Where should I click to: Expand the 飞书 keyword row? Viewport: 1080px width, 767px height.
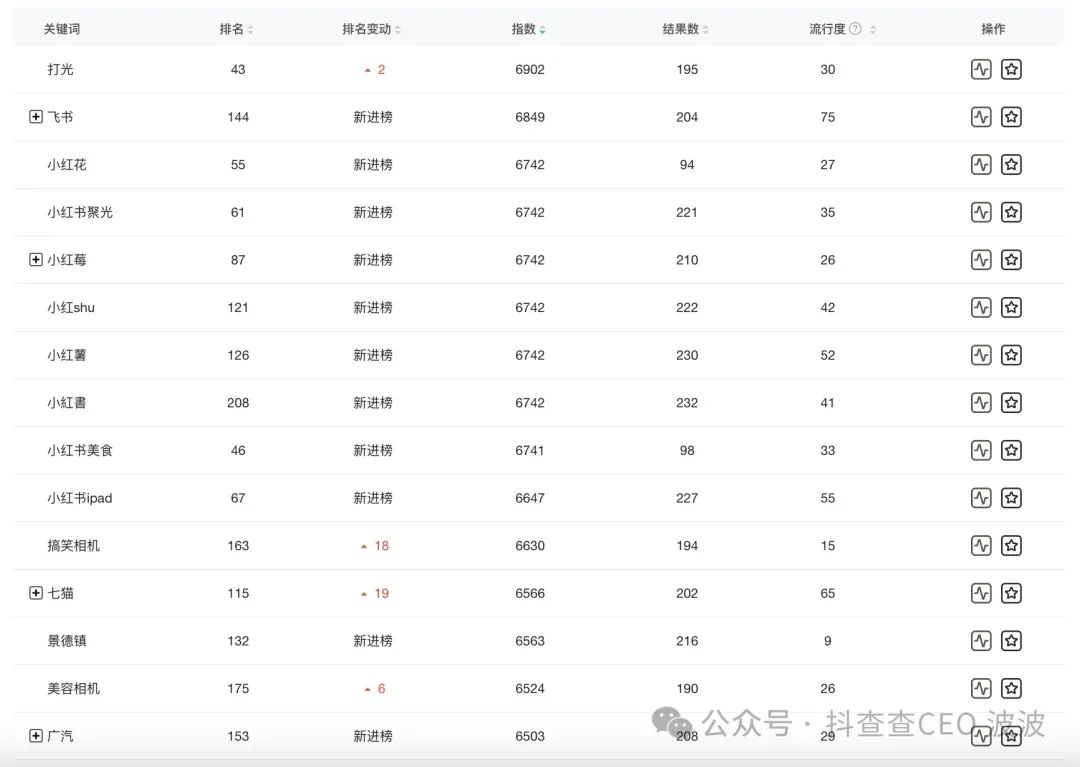point(36,117)
